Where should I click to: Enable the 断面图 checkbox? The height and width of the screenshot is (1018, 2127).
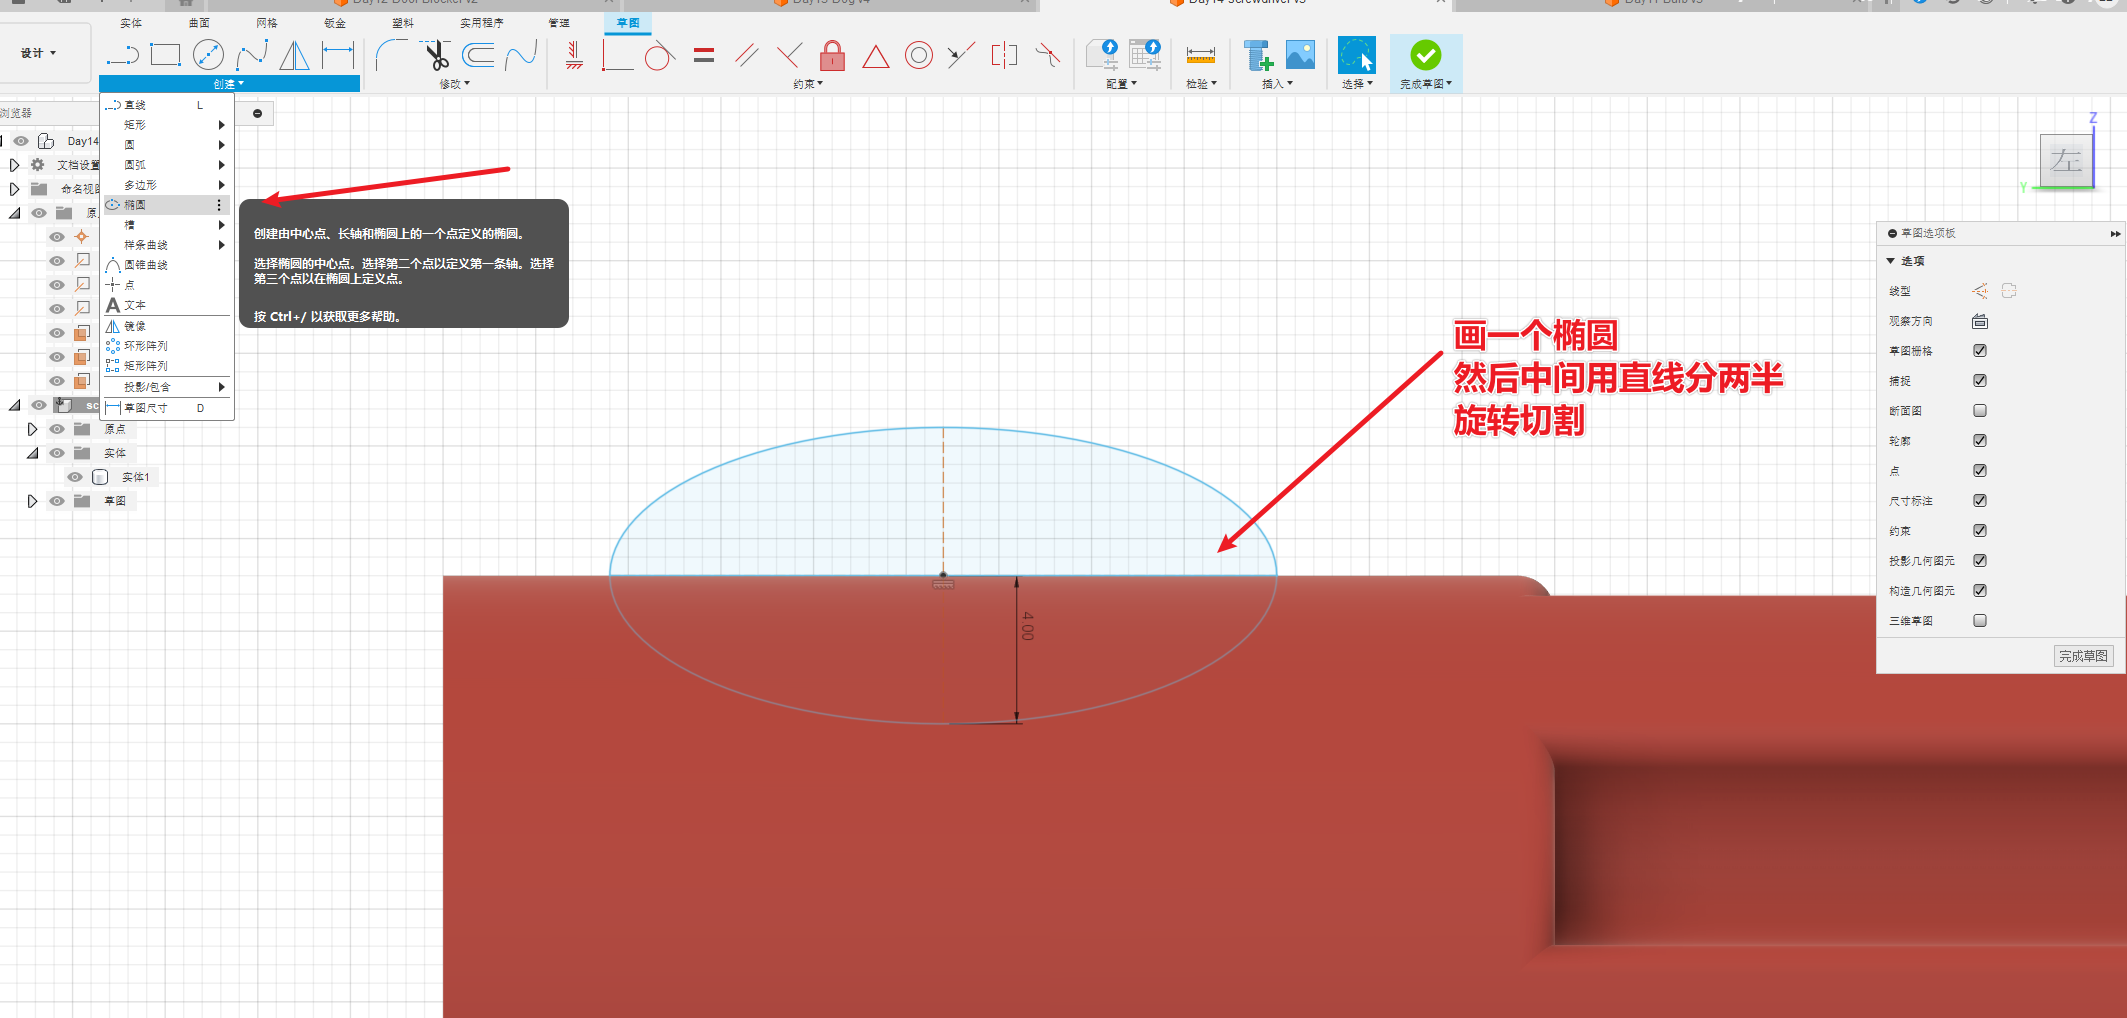[1979, 411]
